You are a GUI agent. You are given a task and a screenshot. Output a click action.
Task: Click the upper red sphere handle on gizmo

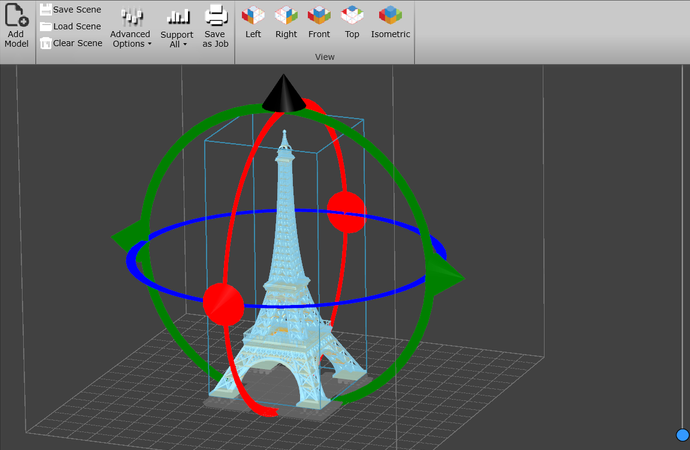coord(347,213)
